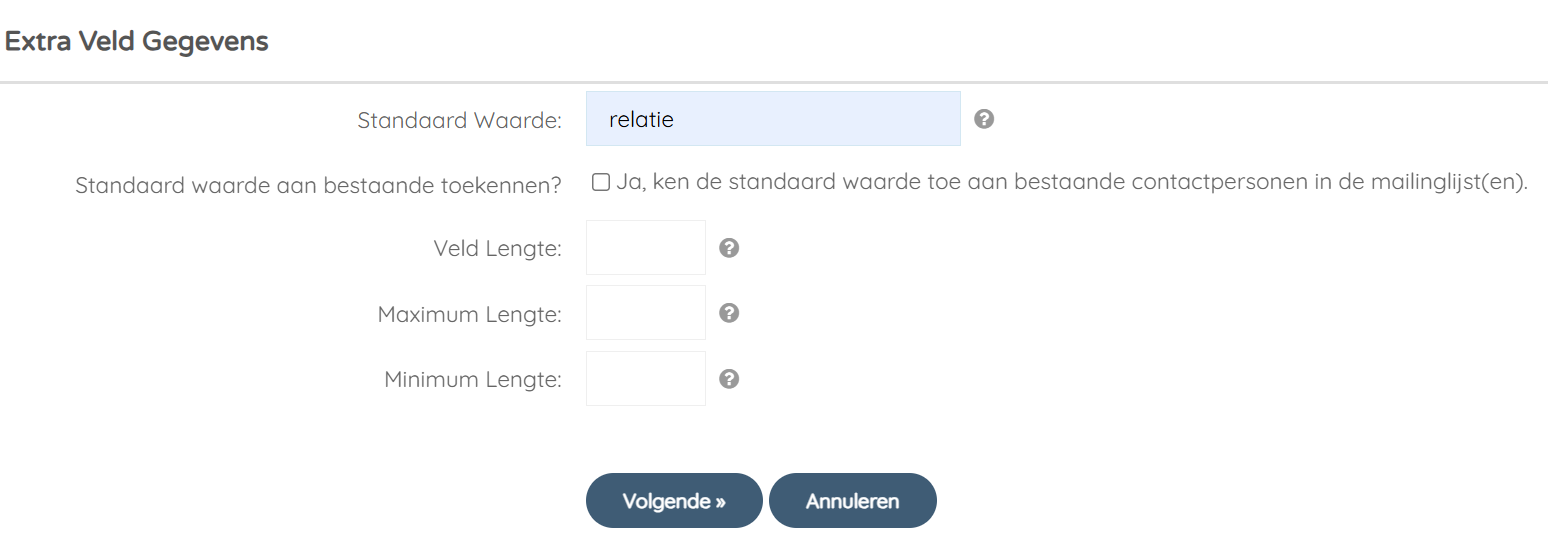Open the question mark icon for Minimum Lengte

(729, 379)
